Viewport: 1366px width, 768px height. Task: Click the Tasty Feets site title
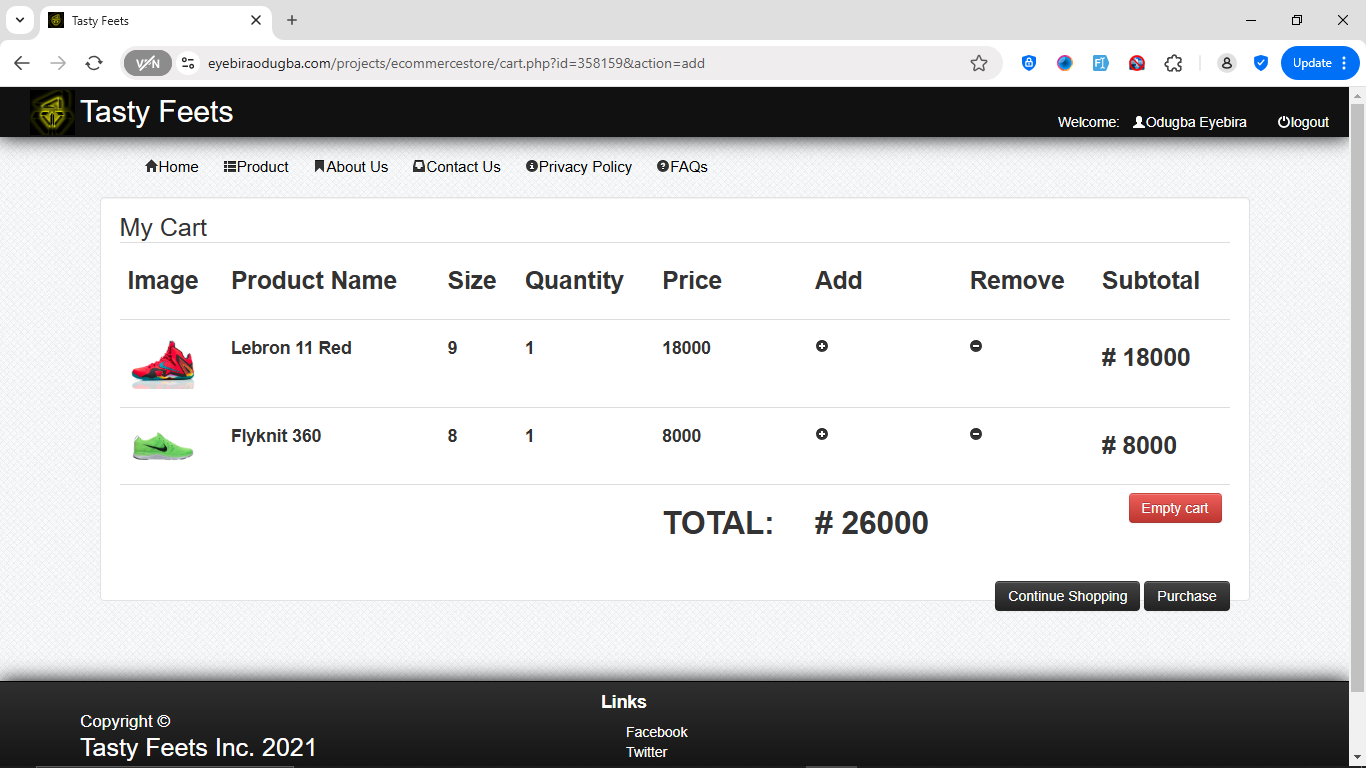pos(157,112)
